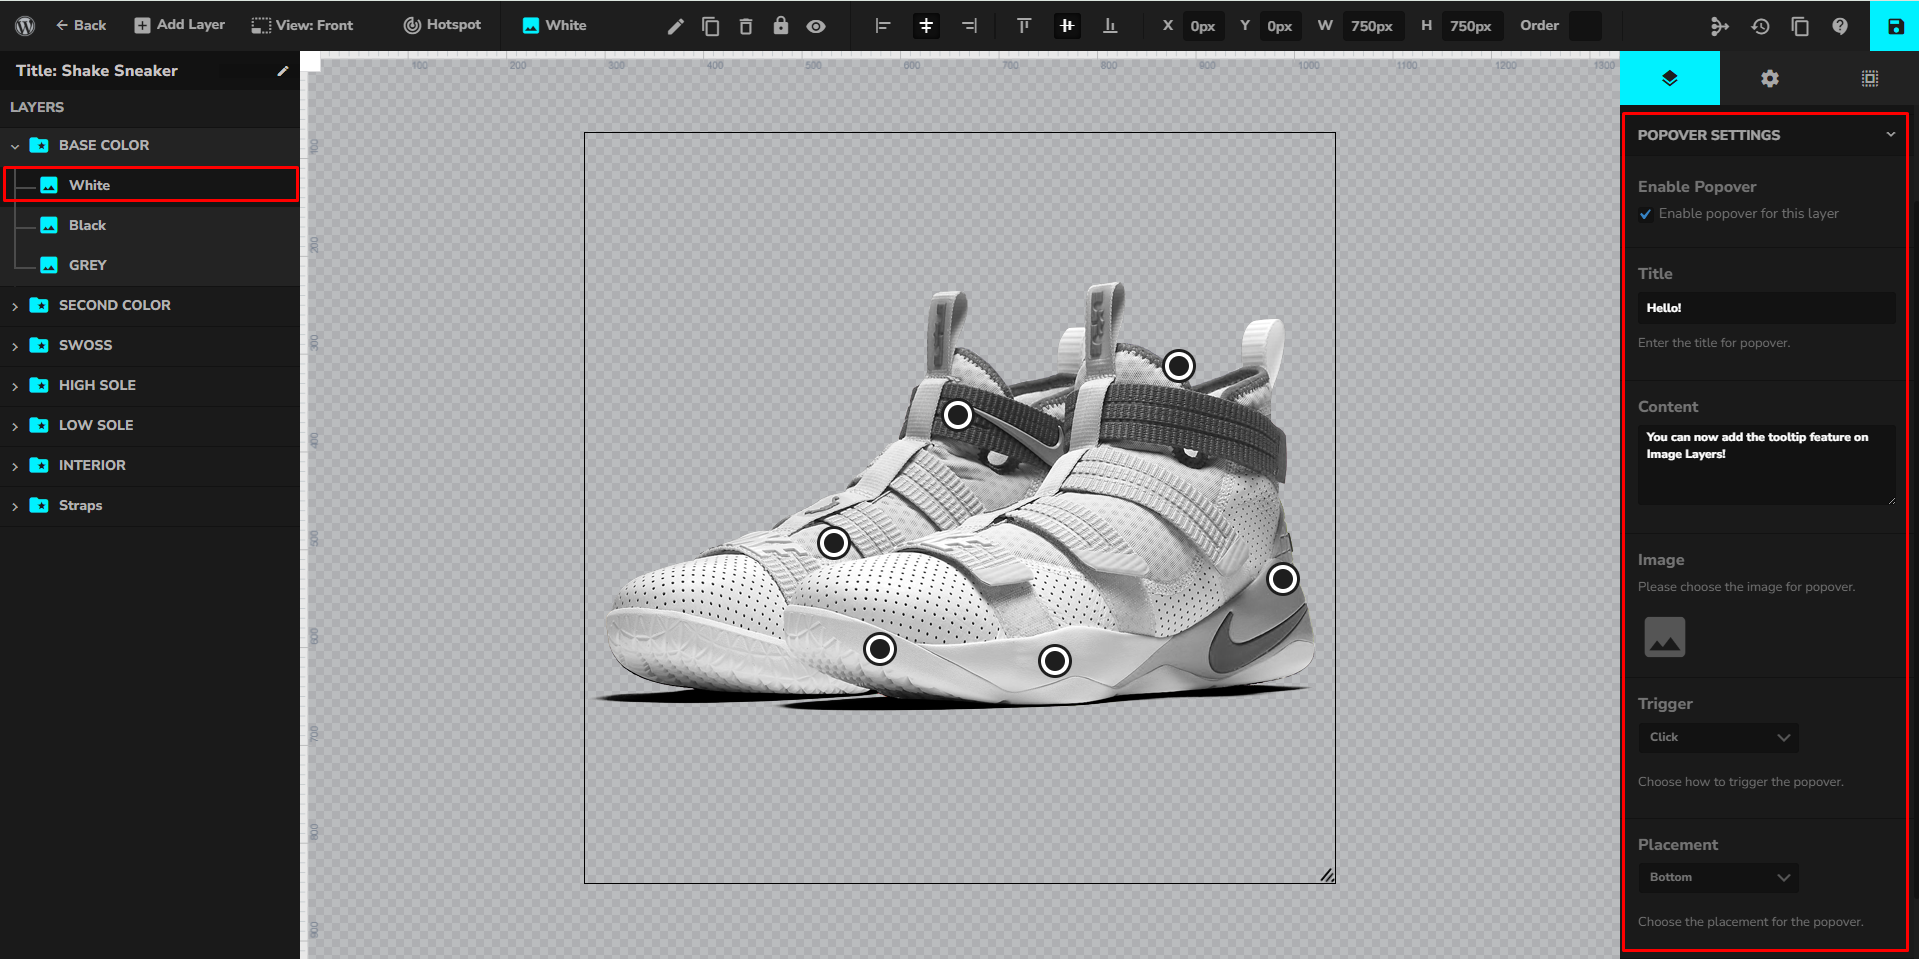Viewport: 1919px width, 959px height.
Task: Click the pencil edit icon in toolbar
Action: click(676, 26)
